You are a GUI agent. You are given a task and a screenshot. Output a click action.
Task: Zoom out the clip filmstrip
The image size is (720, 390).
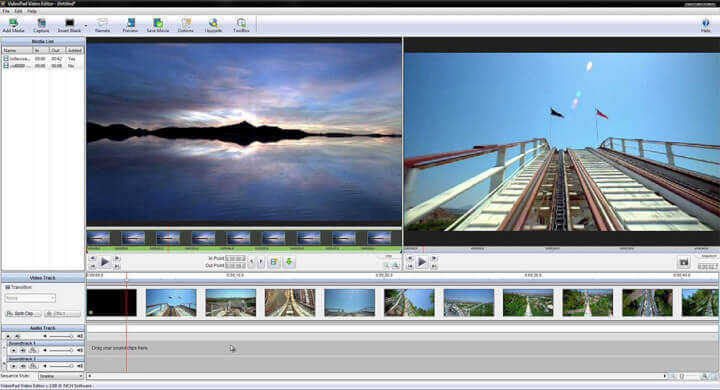pyautogui.click(x=386, y=266)
